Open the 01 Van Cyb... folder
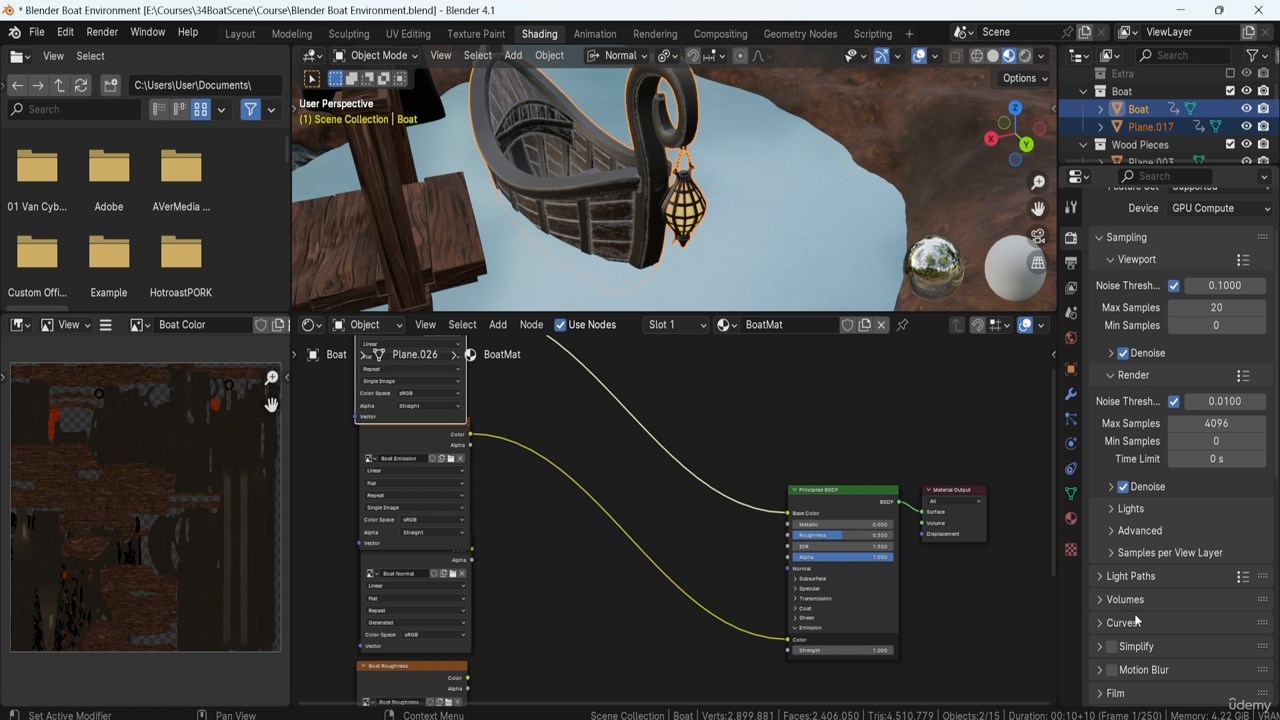The image size is (1280, 720). click(x=37, y=179)
